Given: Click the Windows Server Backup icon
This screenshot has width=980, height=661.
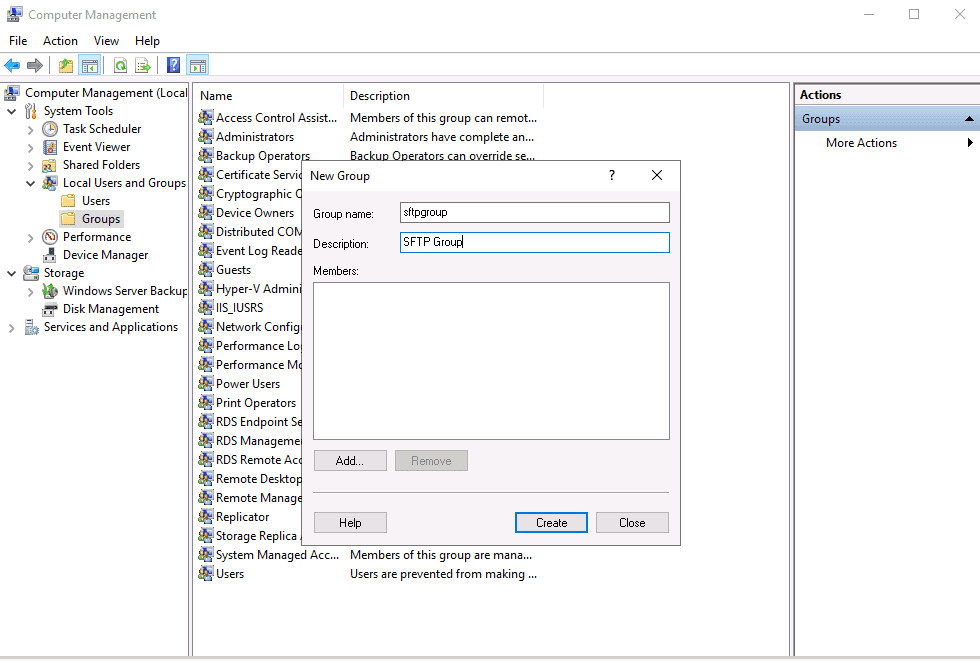Looking at the screenshot, I should [50, 291].
